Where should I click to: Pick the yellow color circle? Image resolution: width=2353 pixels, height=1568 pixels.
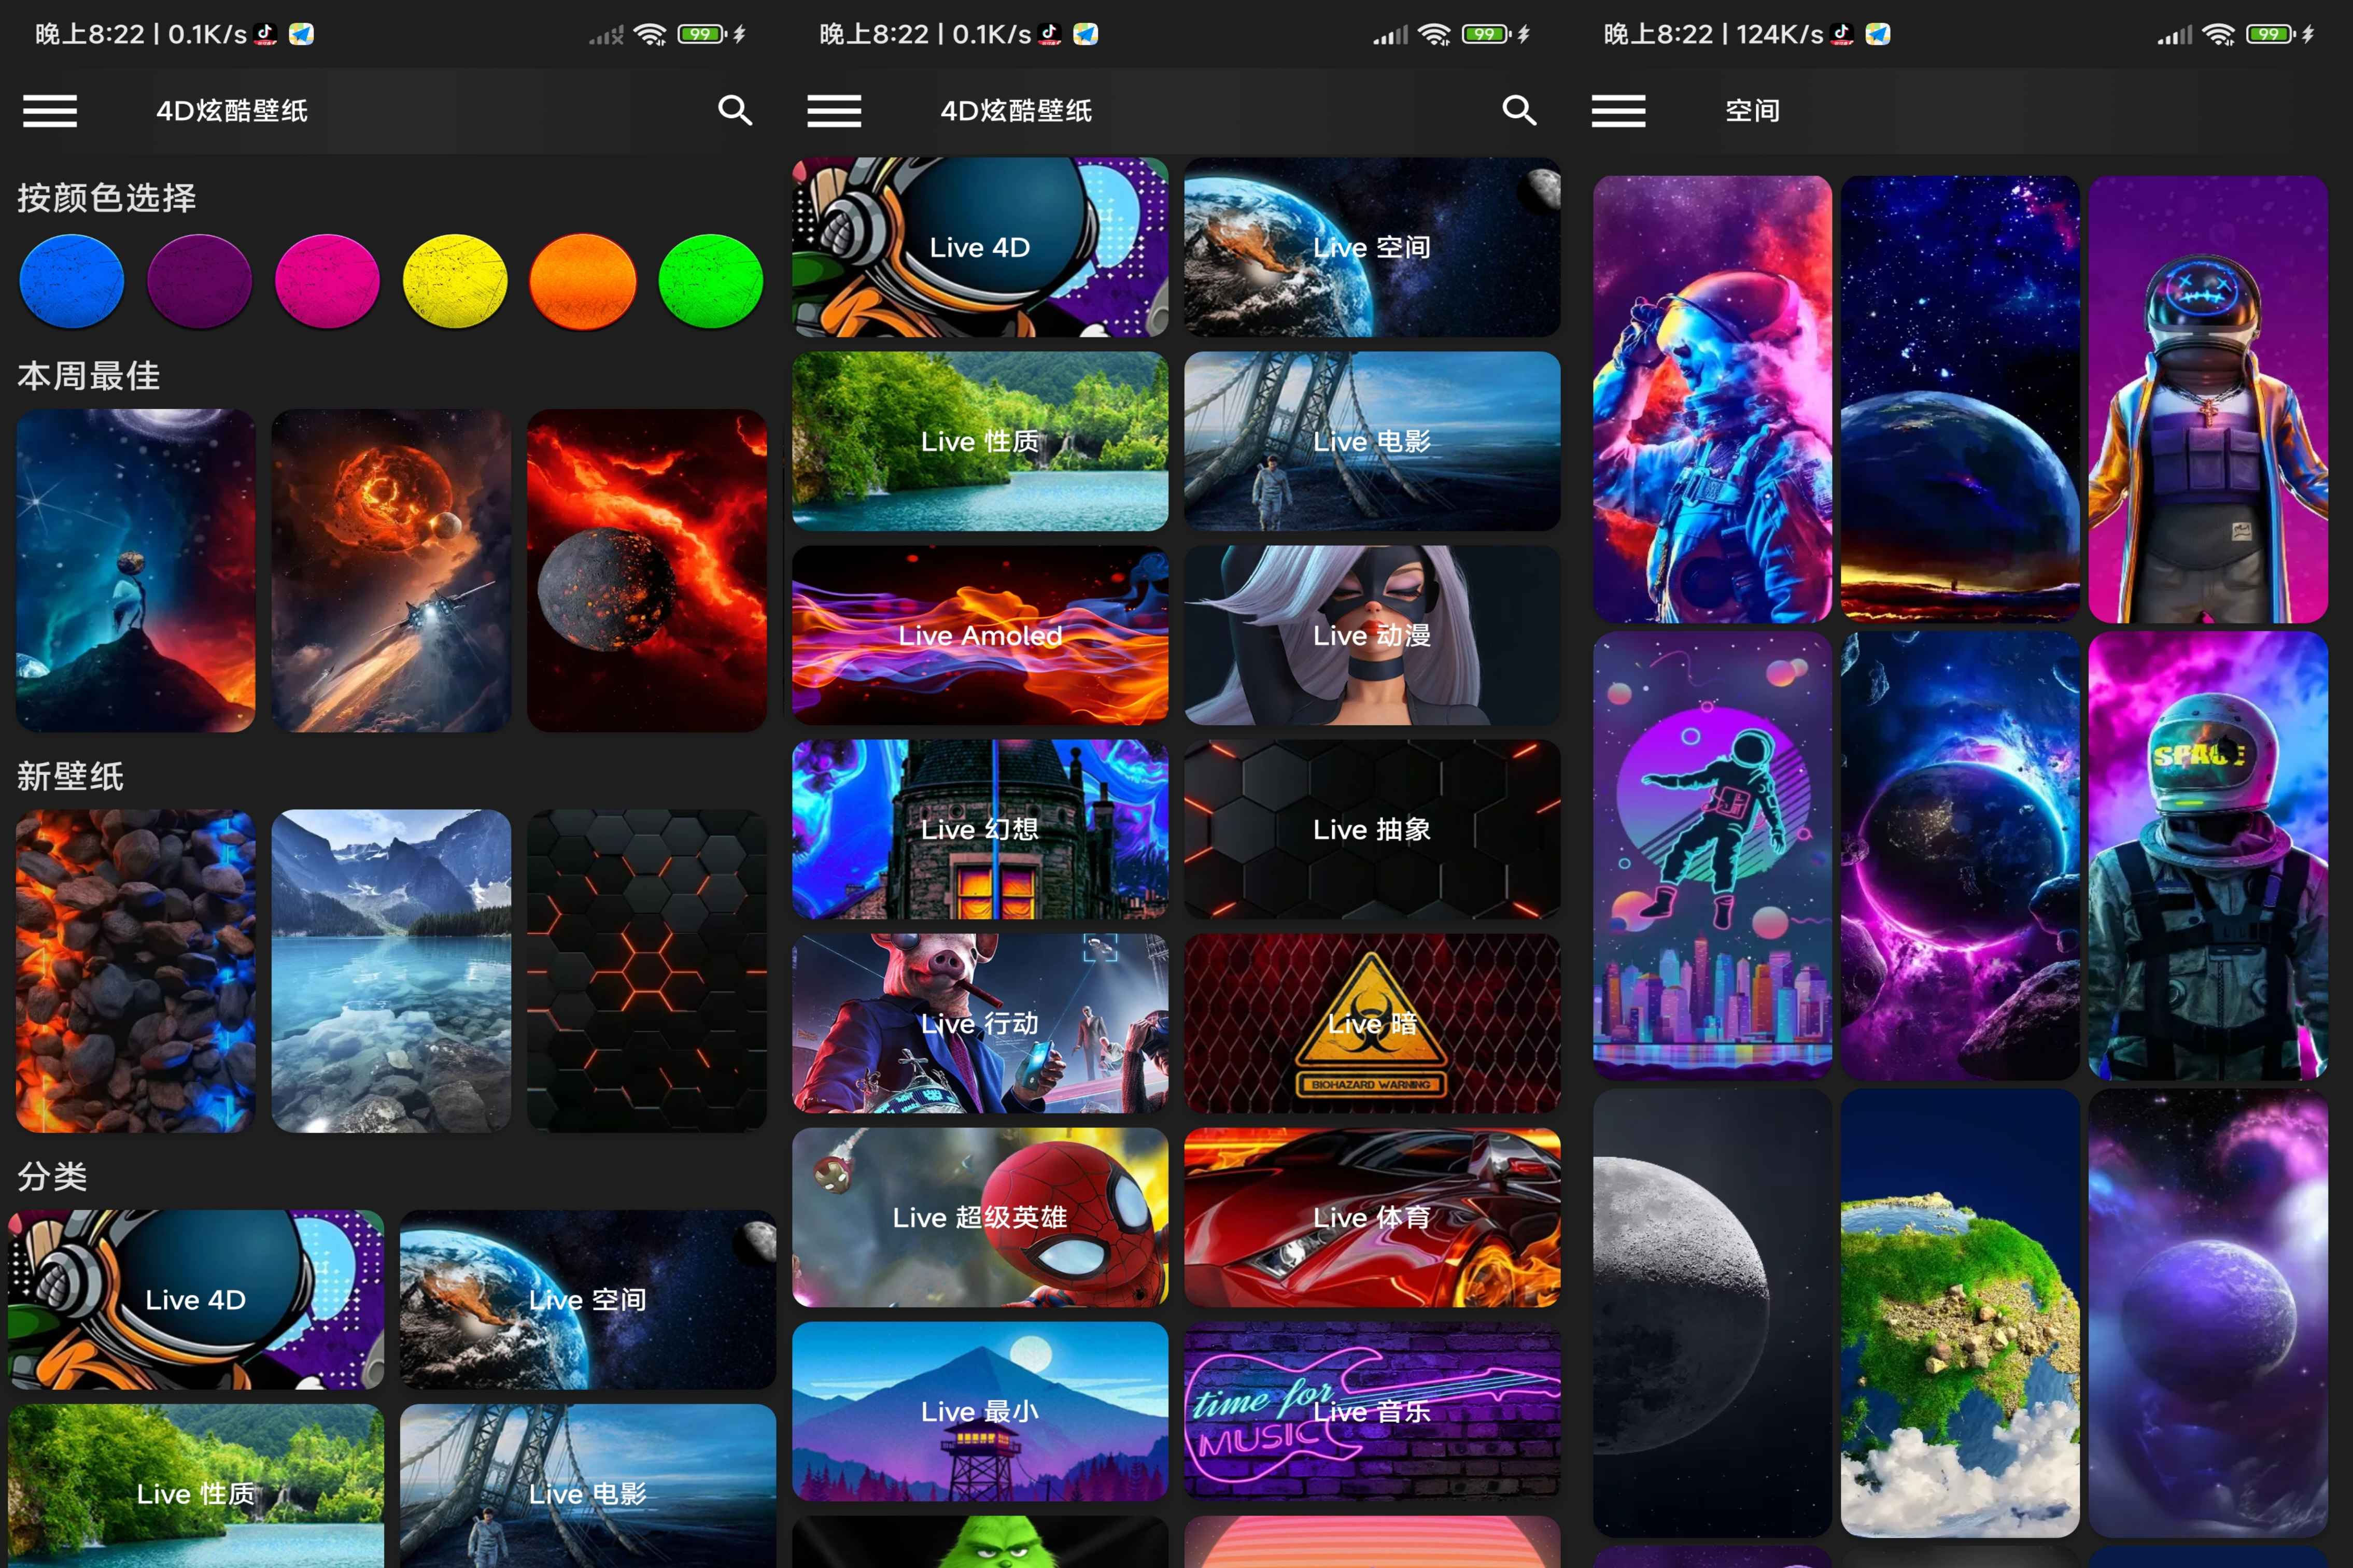[454, 281]
